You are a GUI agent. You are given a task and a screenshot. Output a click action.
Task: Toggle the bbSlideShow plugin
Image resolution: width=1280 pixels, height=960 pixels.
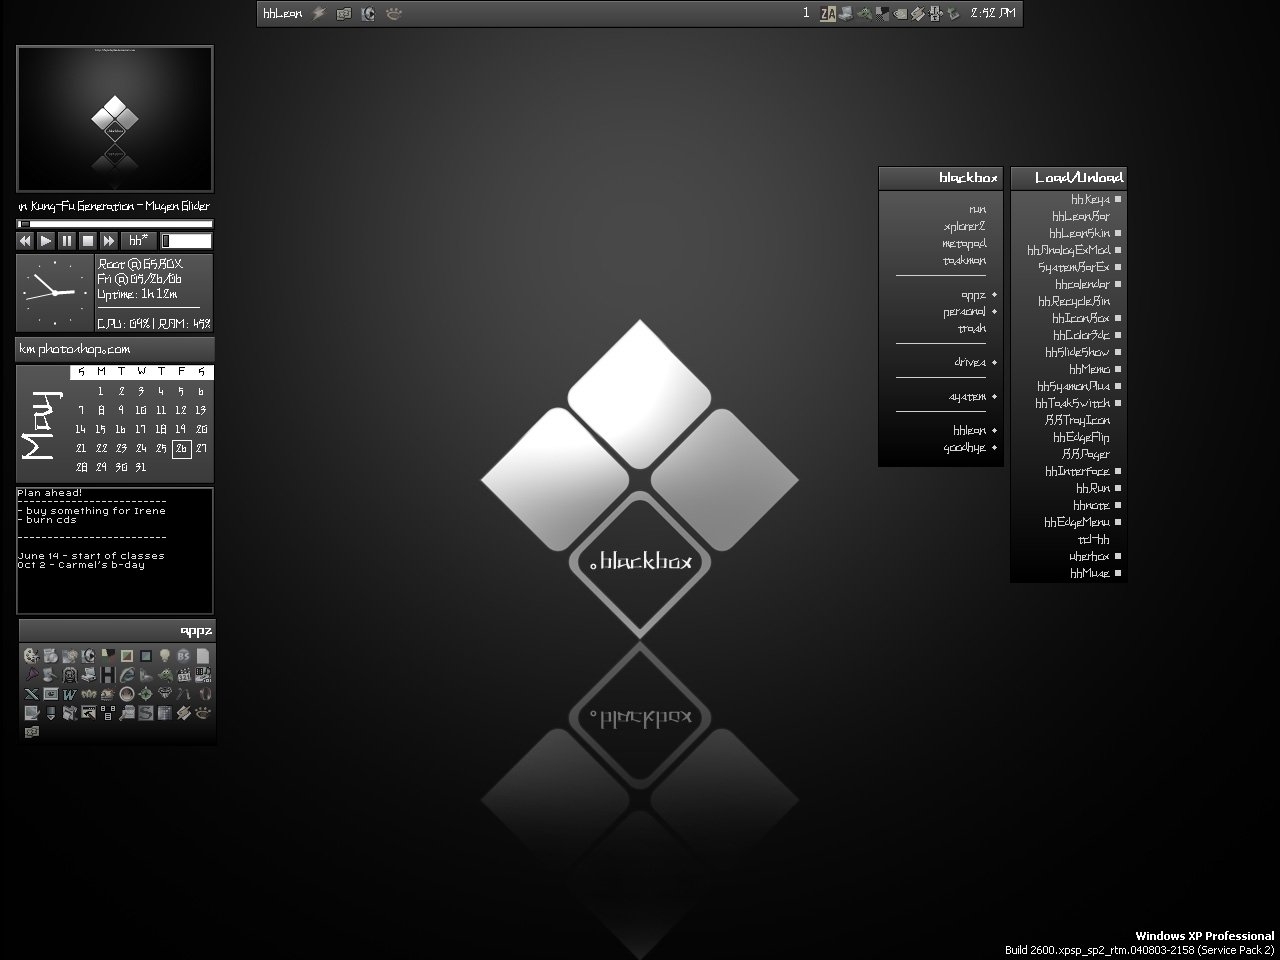point(1069,352)
